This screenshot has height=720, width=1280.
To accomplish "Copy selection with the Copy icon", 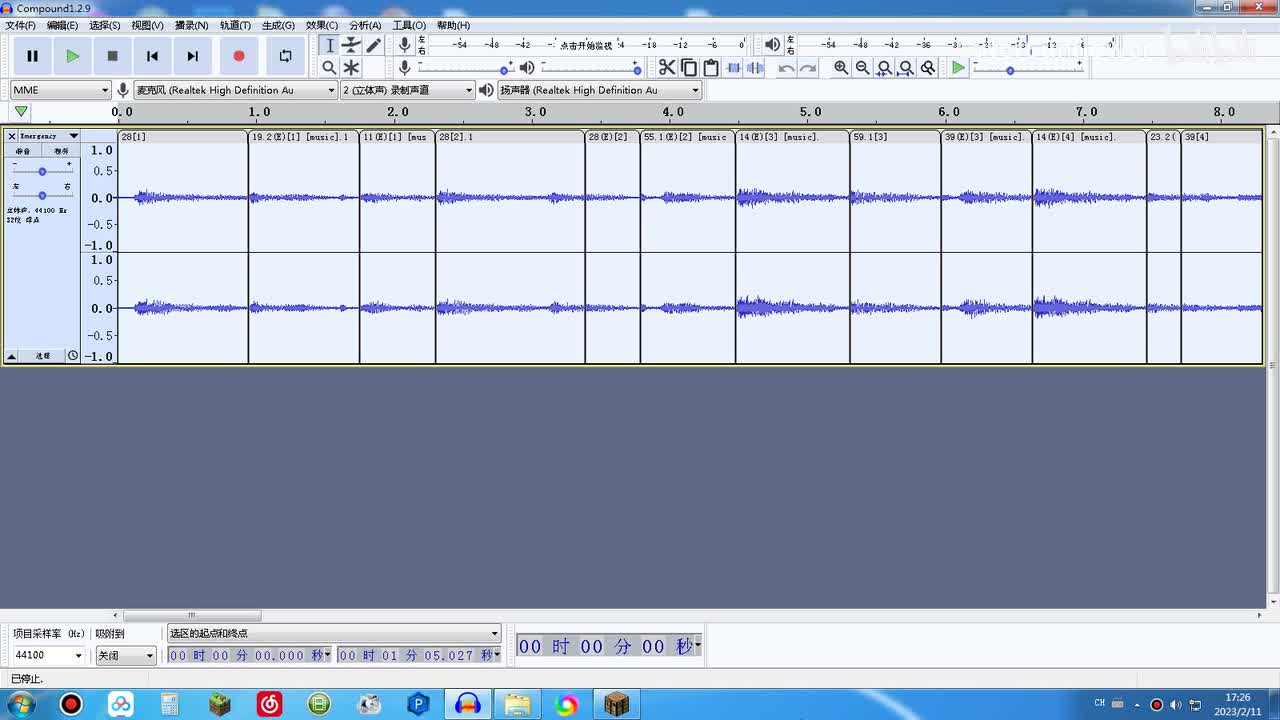I will pyautogui.click(x=689, y=67).
